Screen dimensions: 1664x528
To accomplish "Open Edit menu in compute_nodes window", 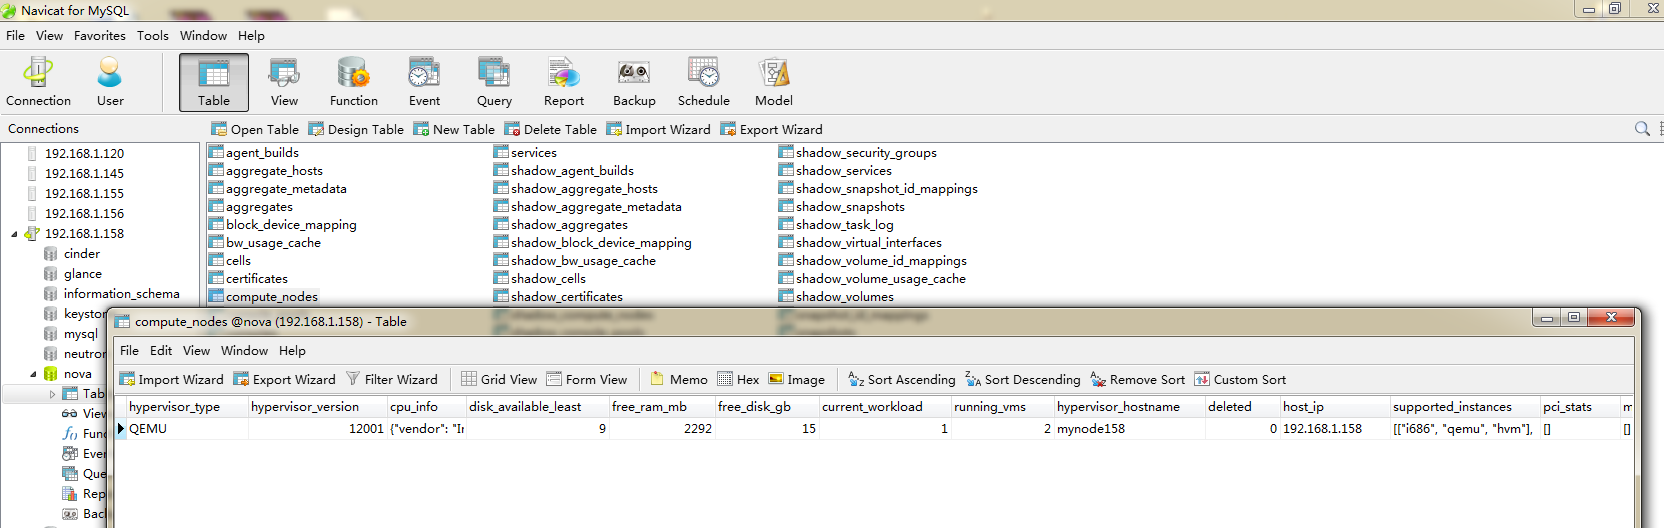I will [161, 350].
